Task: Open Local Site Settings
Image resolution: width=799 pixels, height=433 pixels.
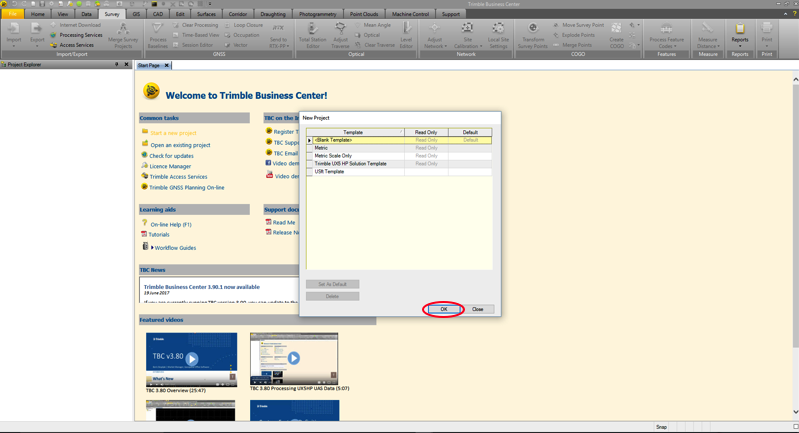Action: click(498, 35)
